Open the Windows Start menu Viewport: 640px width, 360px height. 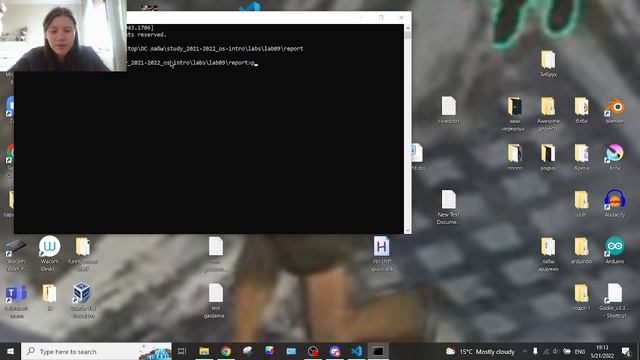pos(10,351)
